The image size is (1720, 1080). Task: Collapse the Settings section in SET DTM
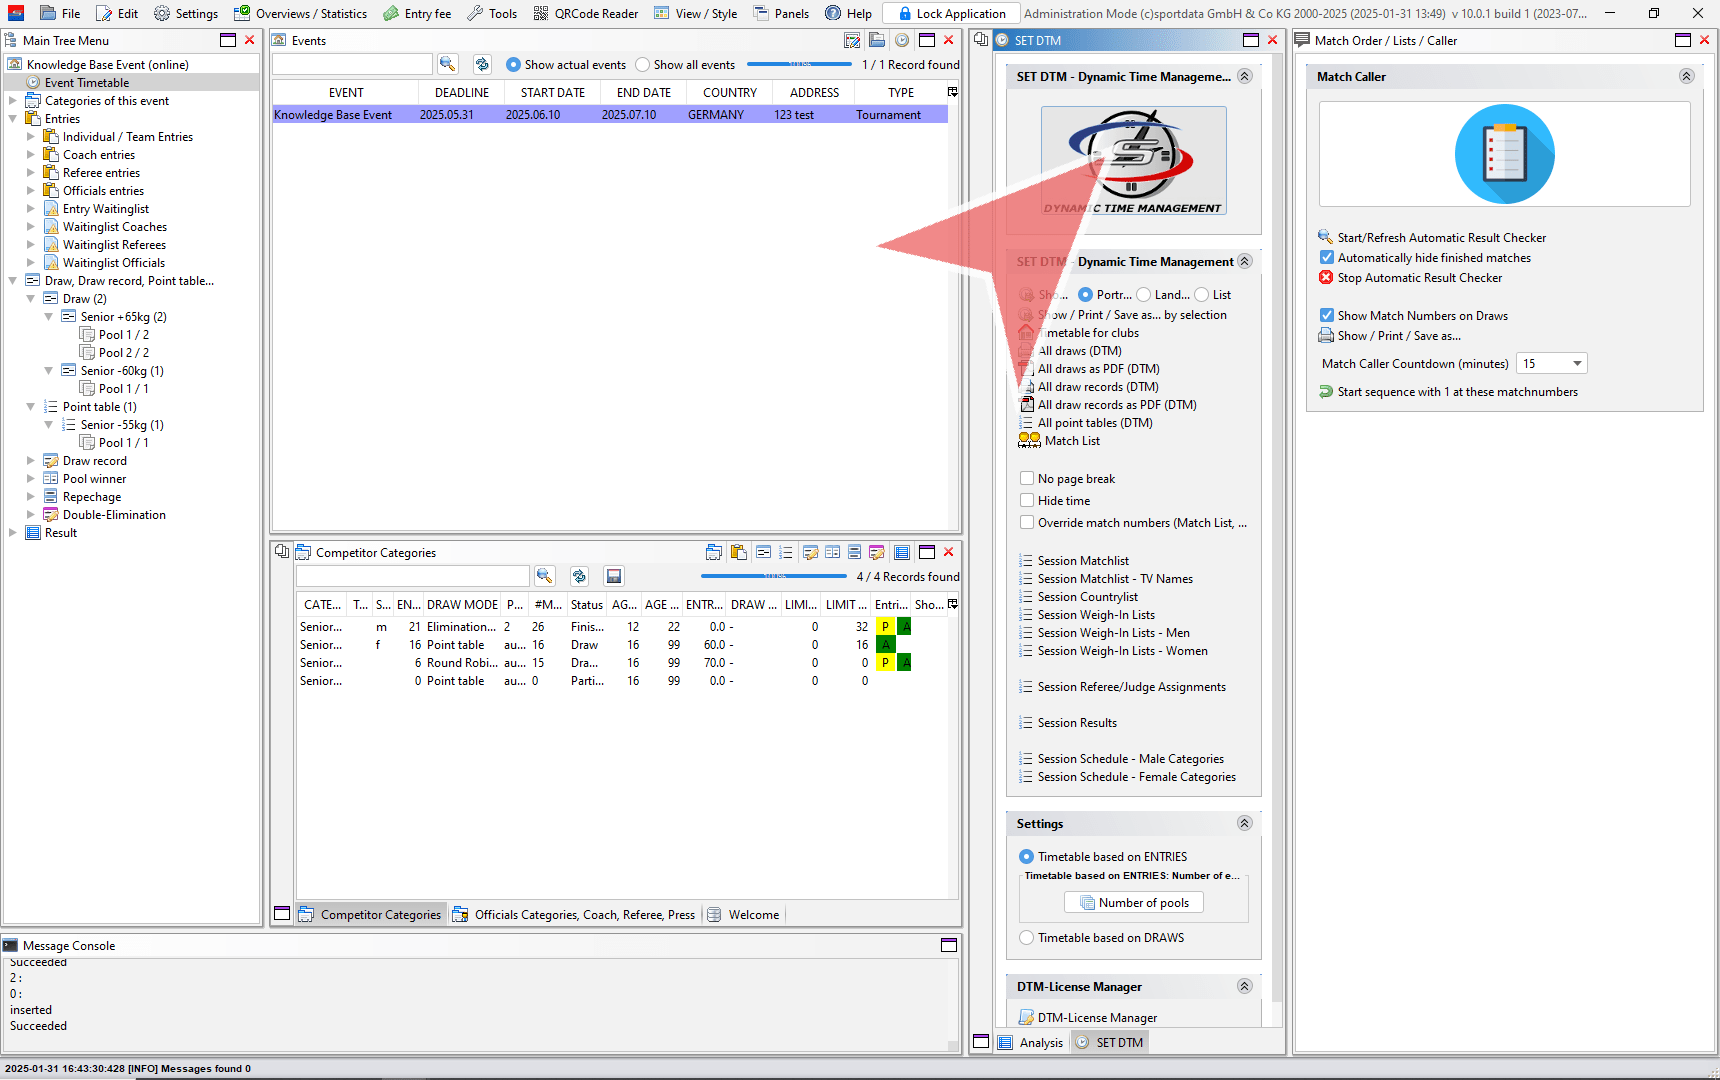tap(1244, 824)
